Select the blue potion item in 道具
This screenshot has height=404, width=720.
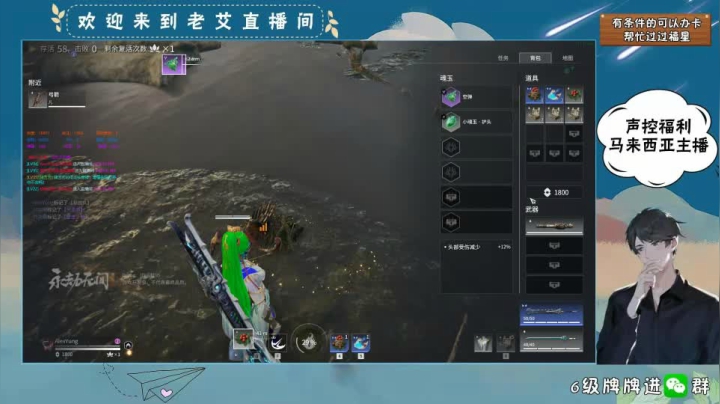click(554, 95)
